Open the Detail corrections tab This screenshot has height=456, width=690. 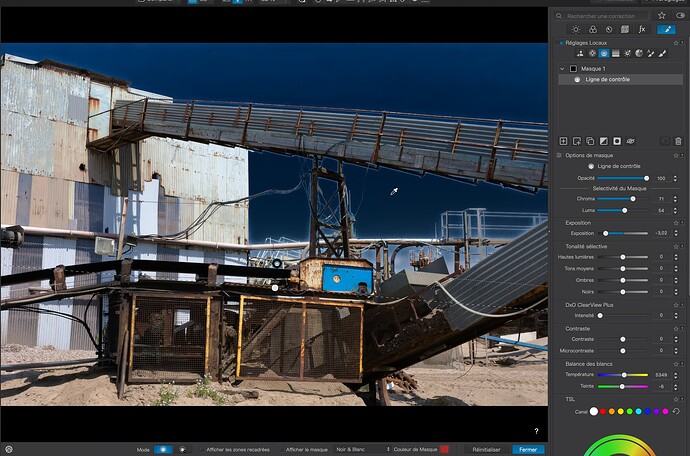(x=609, y=29)
